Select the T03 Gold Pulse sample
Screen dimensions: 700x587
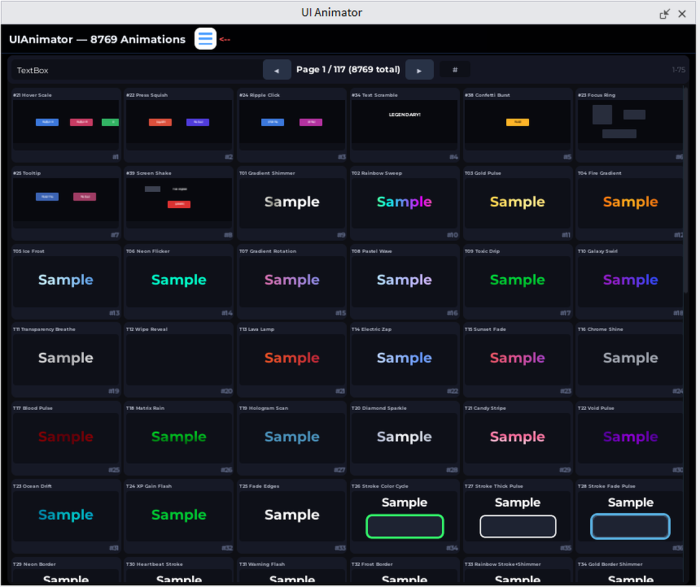point(517,202)
